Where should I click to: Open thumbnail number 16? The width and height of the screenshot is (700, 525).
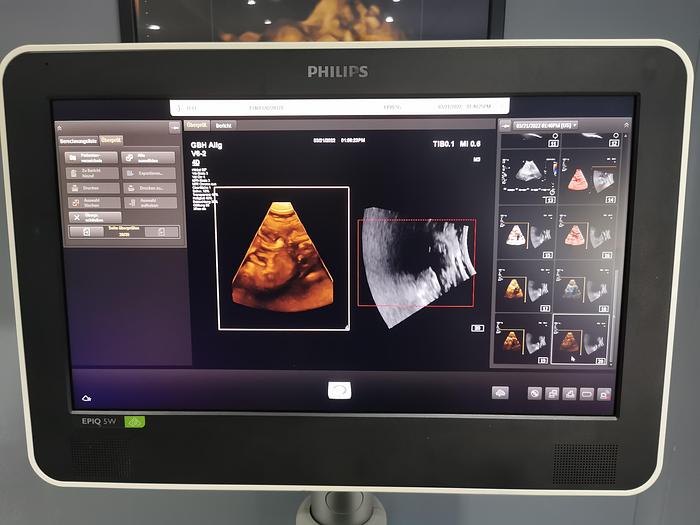587,231
